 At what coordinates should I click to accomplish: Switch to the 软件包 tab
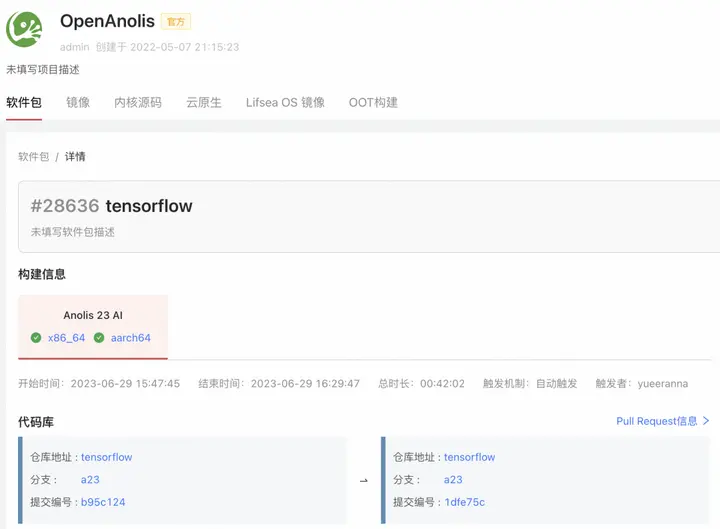(24, 102)
